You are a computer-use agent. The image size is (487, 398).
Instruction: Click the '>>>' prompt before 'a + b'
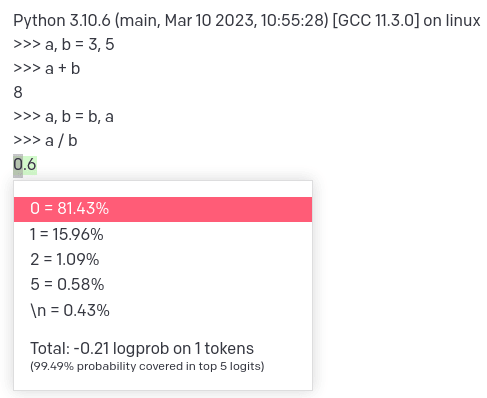point(27,68)
